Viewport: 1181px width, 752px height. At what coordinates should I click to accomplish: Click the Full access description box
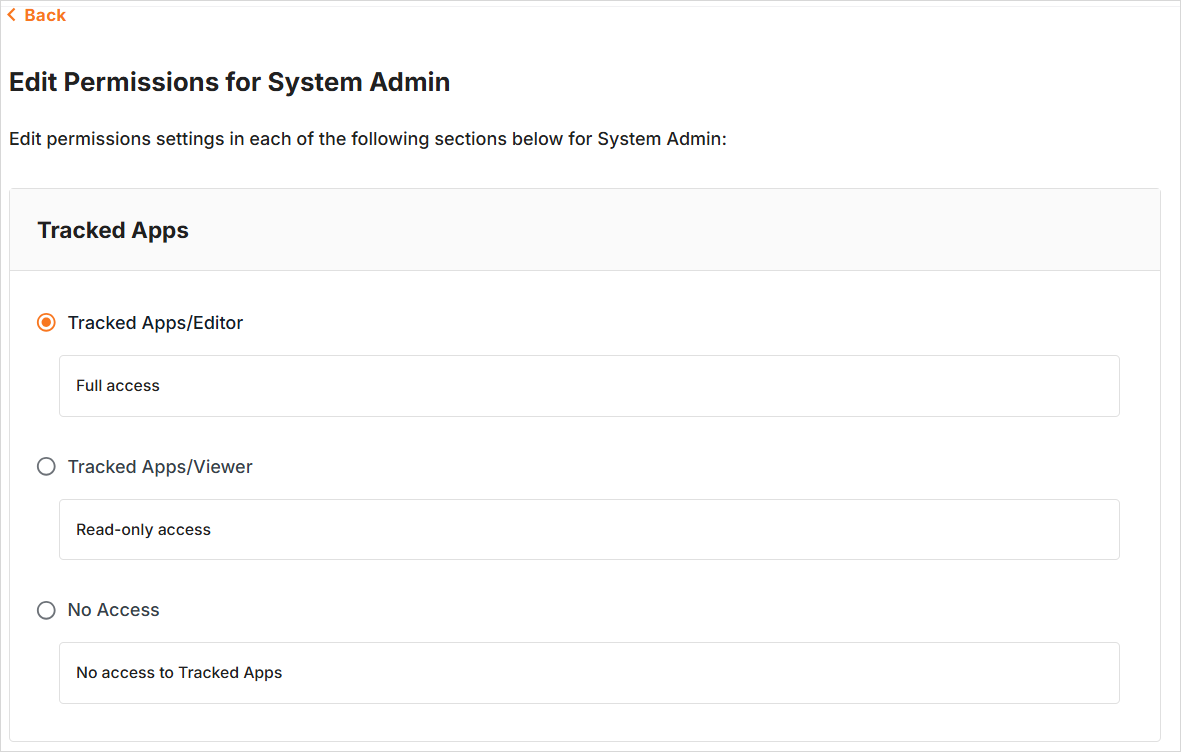(588, 386)
